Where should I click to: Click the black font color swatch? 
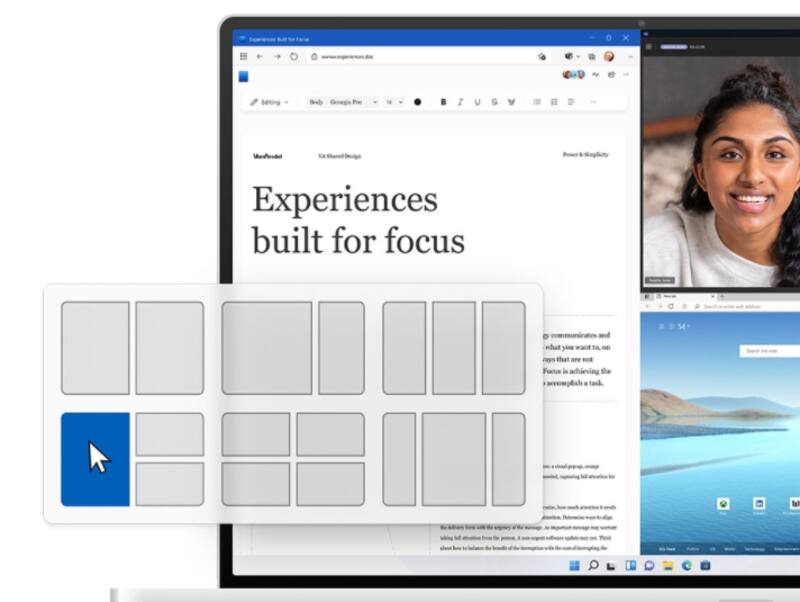tap(418, 102)
